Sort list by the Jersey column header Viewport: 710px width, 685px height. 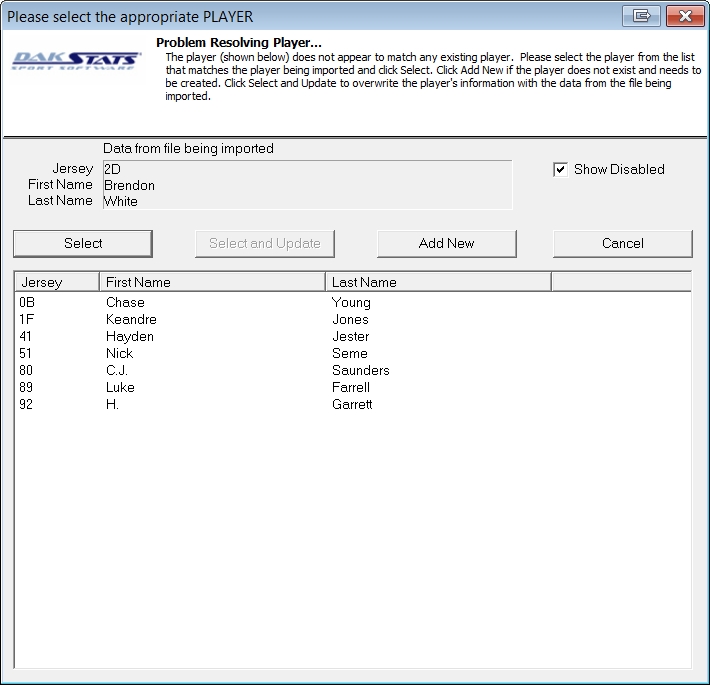coord(56,282)
